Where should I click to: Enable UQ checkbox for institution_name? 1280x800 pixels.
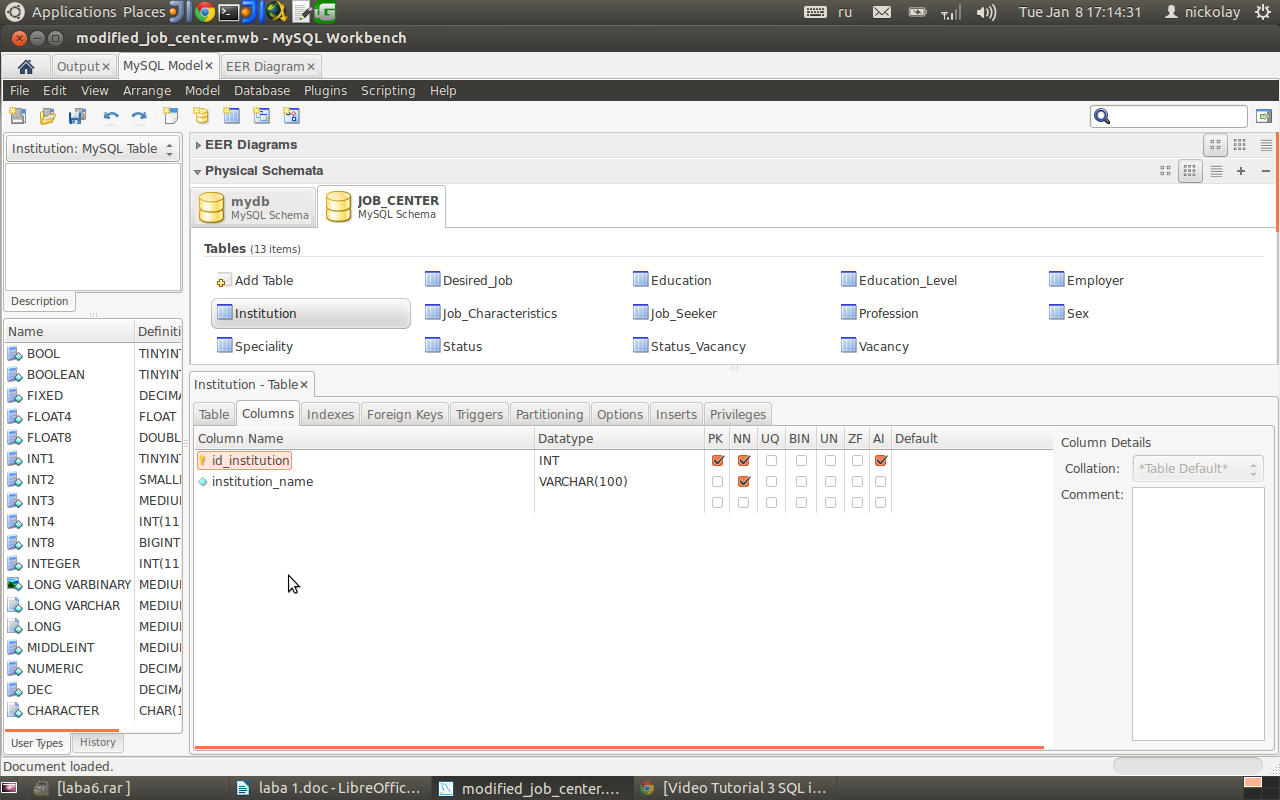(771, 482)
